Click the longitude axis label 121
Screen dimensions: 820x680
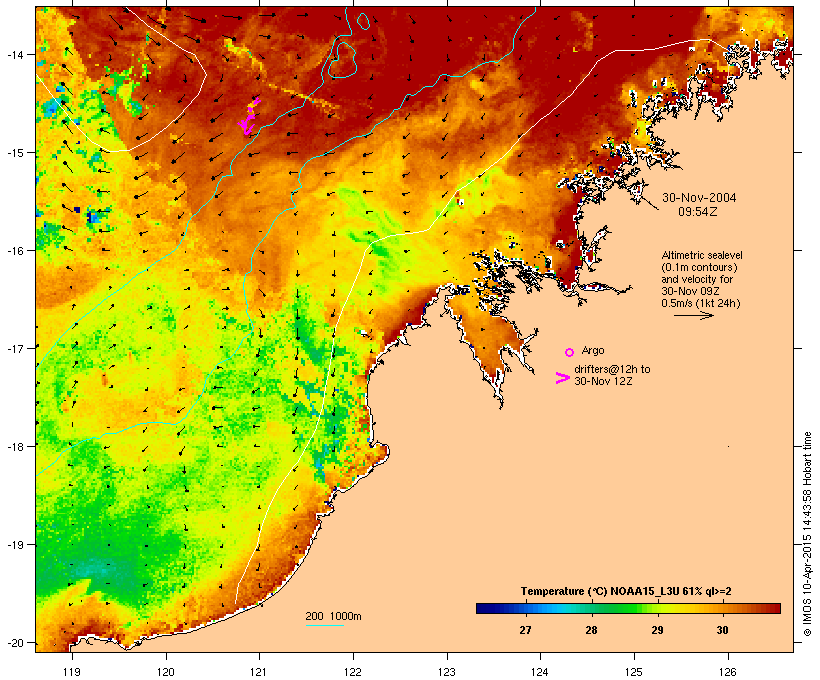point(259,672)
